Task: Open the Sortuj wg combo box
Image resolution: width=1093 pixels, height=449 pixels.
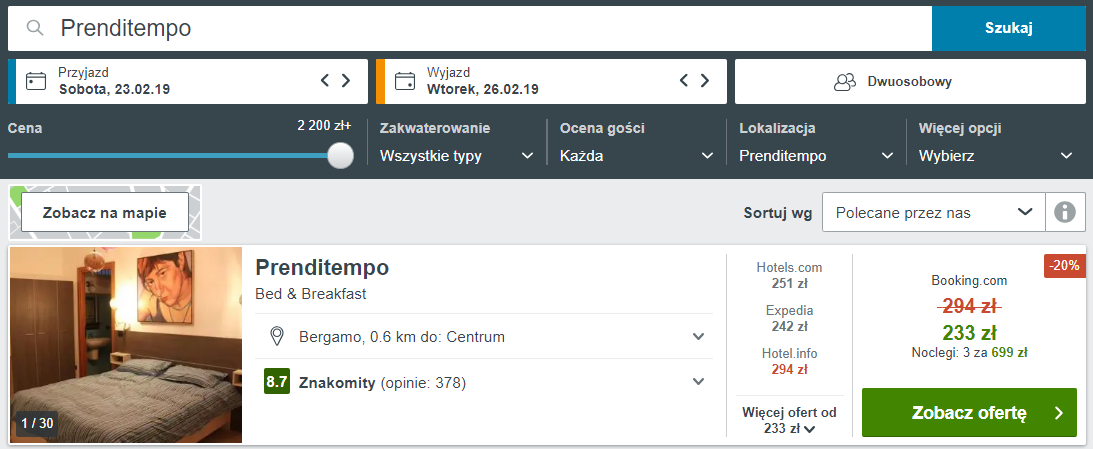Action: pyautogui.click(x=933, y=212)
